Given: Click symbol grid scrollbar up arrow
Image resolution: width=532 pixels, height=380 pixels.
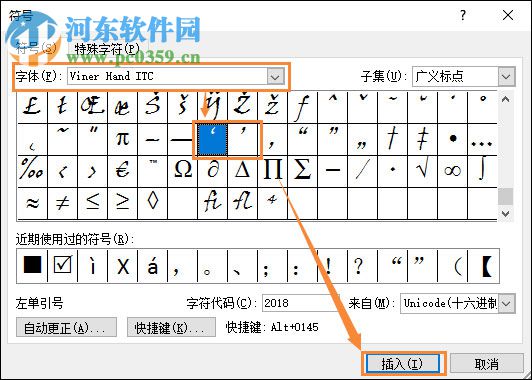Looking at the screenshot, I should (506, 100).
